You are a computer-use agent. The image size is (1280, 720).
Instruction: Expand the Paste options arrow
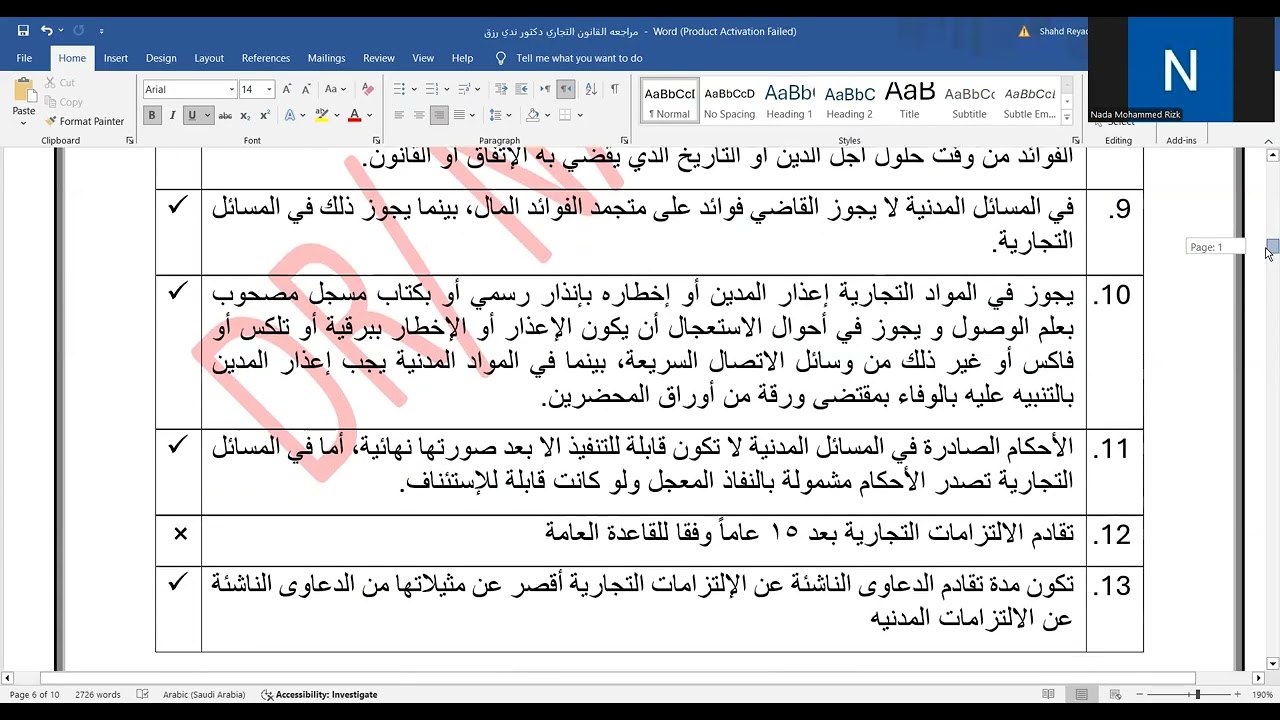pos(24,123)
